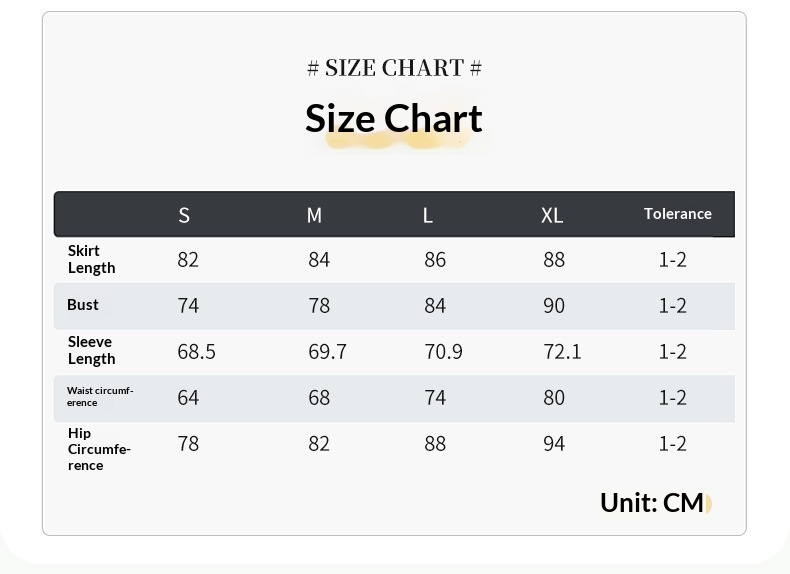
Task: Click the S size column header
Action: (184, 215)
